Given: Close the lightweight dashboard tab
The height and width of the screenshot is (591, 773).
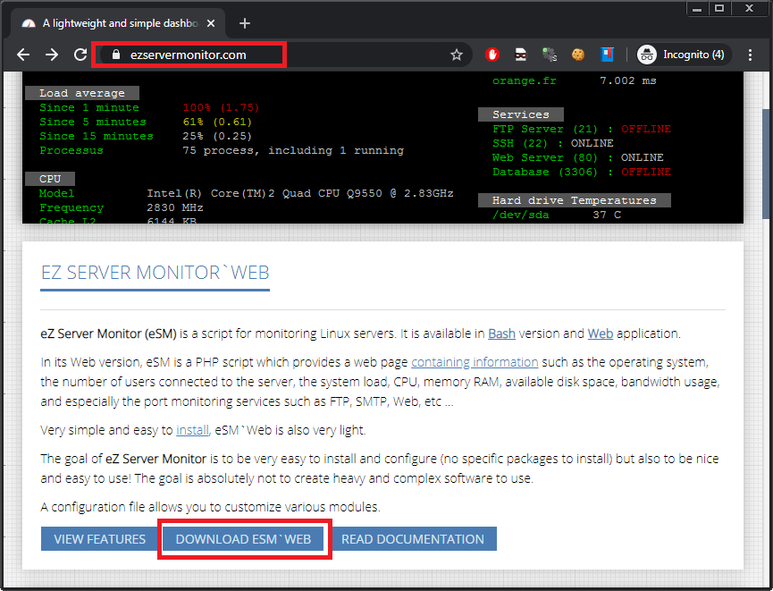Looking at the screenshot, I should click(x=211, y=23).
